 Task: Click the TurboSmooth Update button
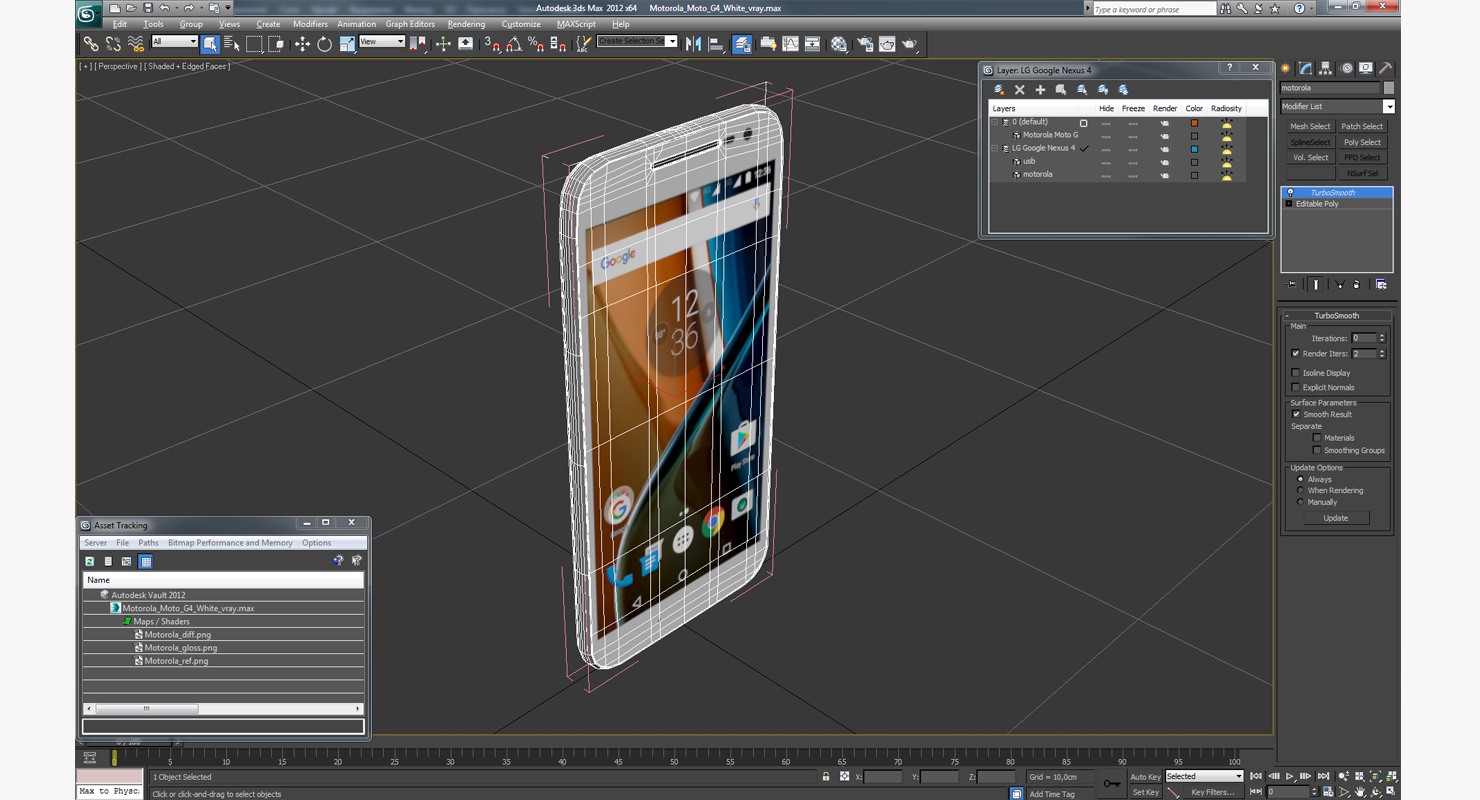click(1336, 518)
